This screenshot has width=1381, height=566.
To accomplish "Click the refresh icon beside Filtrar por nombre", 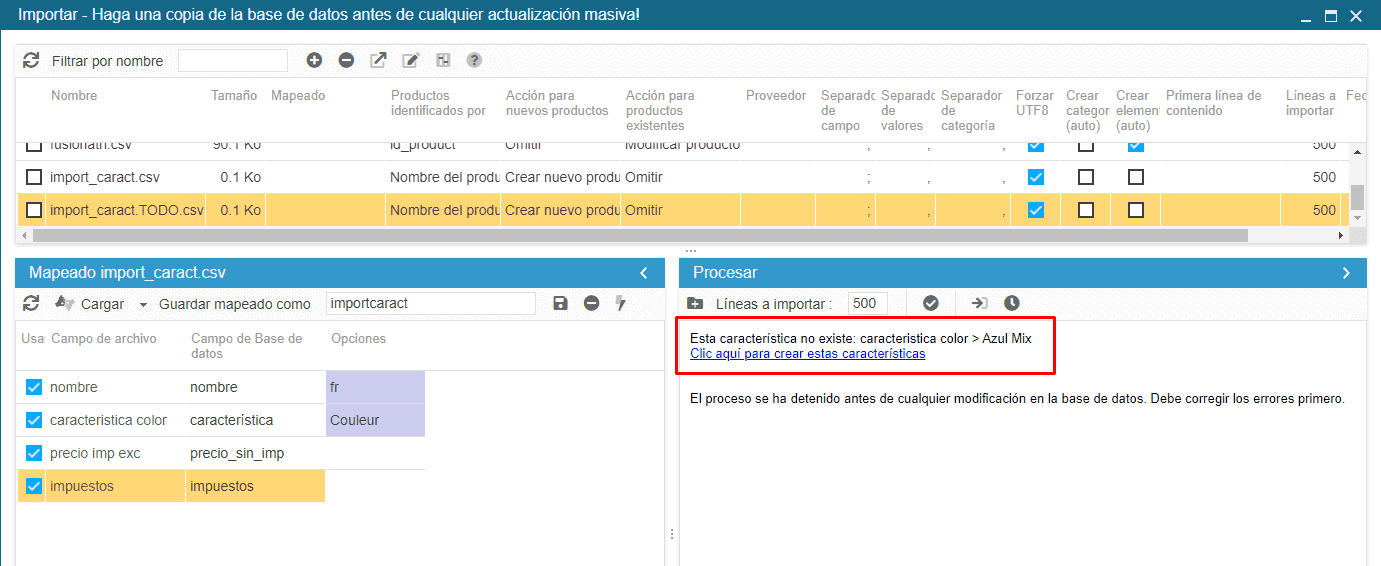I will tap(31, 61).
